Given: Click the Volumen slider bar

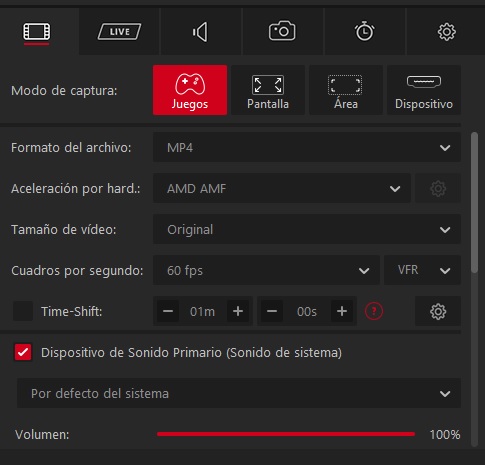Looking at the screenshot, I should point(286,434).
